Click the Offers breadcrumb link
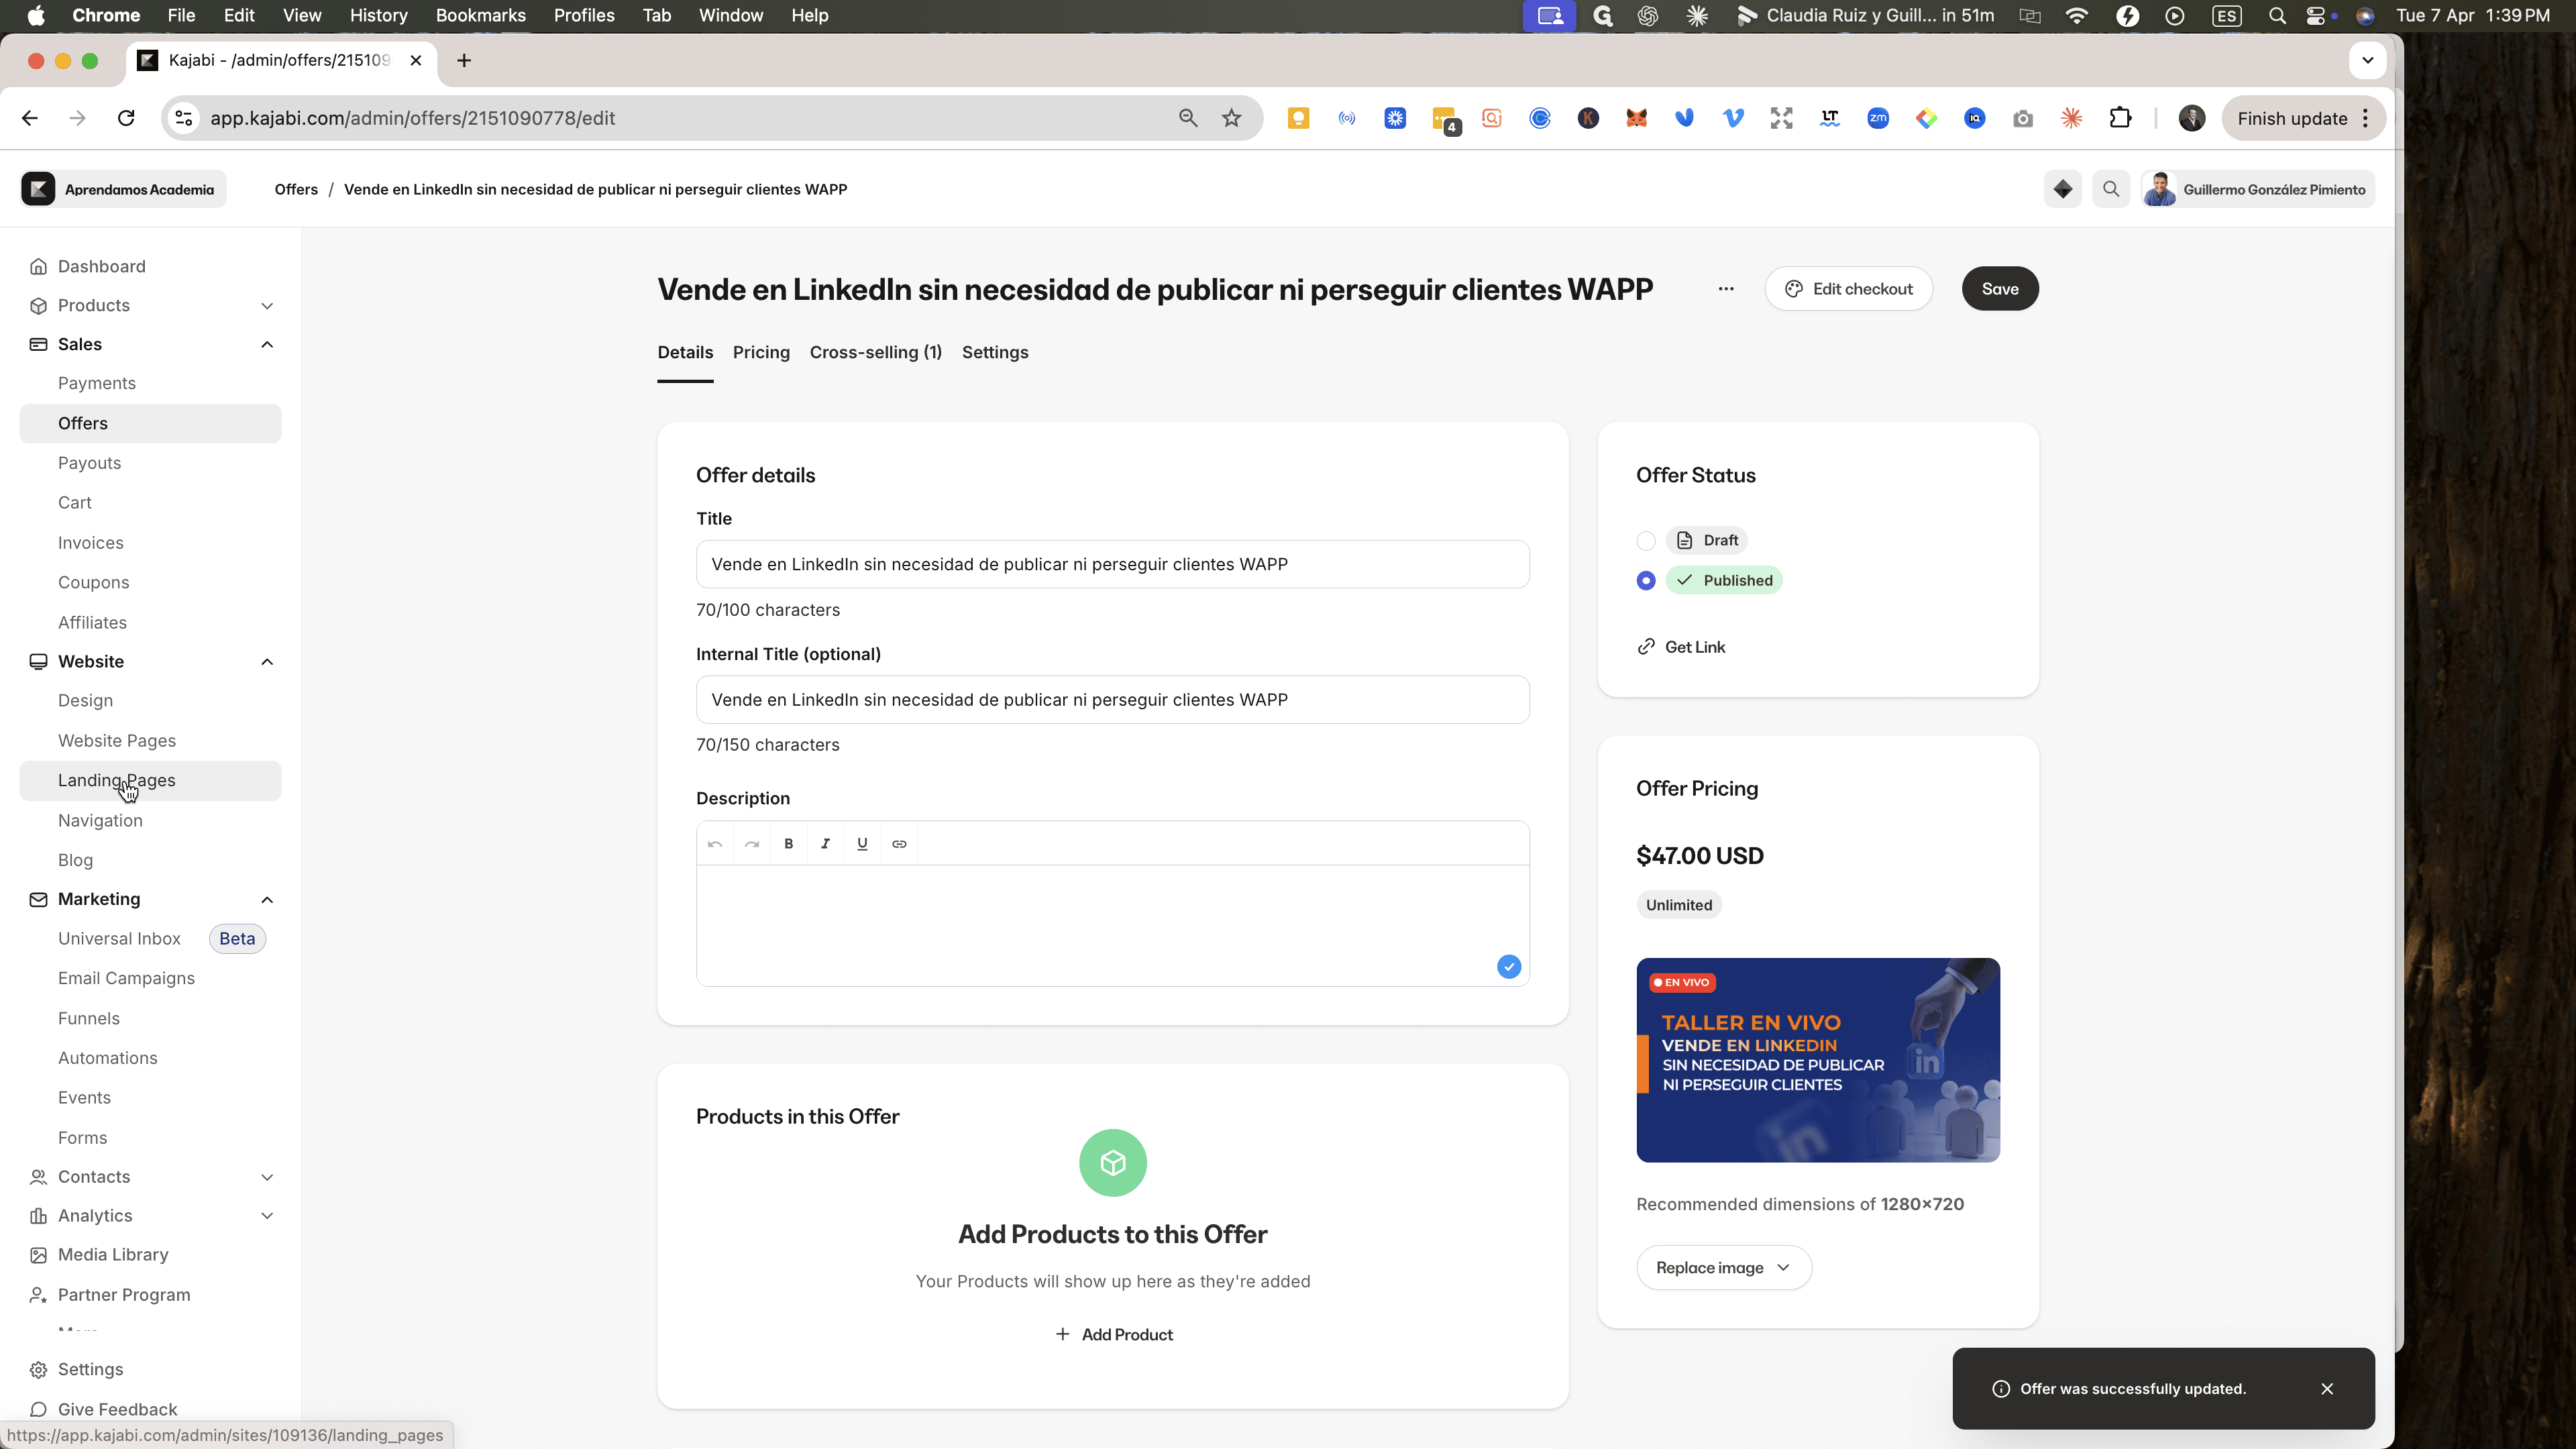Viewport: 2576px width, 1449px height. coord(296,189)
